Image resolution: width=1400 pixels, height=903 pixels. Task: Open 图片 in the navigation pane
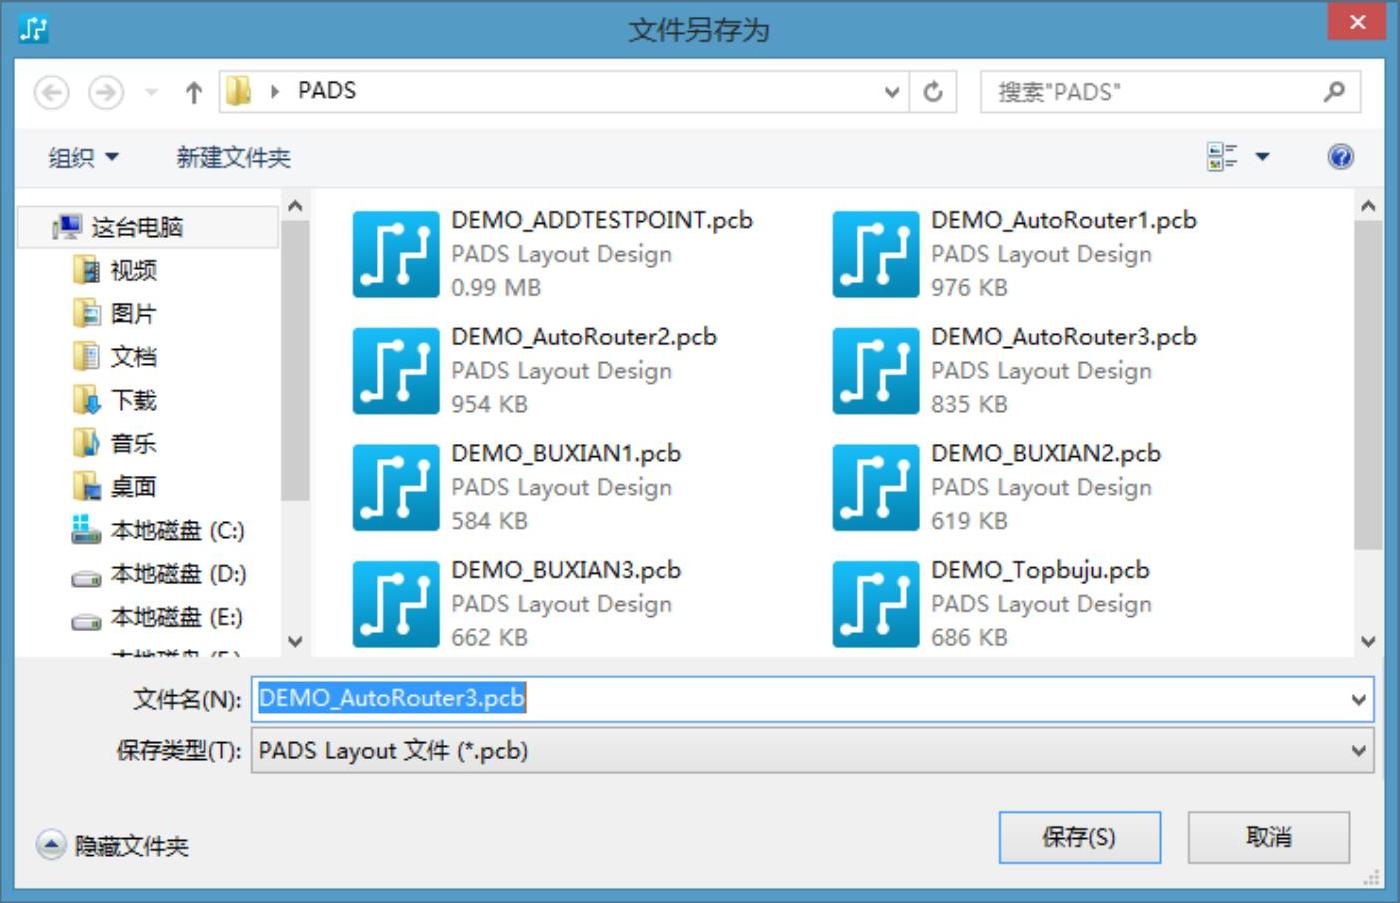(x=134, y=314)
